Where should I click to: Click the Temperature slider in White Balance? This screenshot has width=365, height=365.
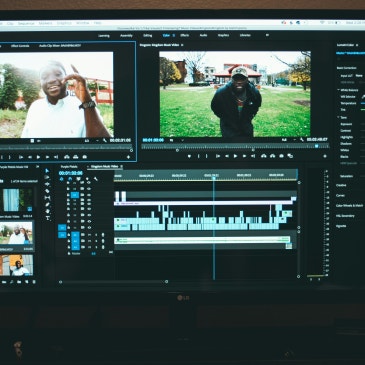pyautogui.click(x=363, y=103)
